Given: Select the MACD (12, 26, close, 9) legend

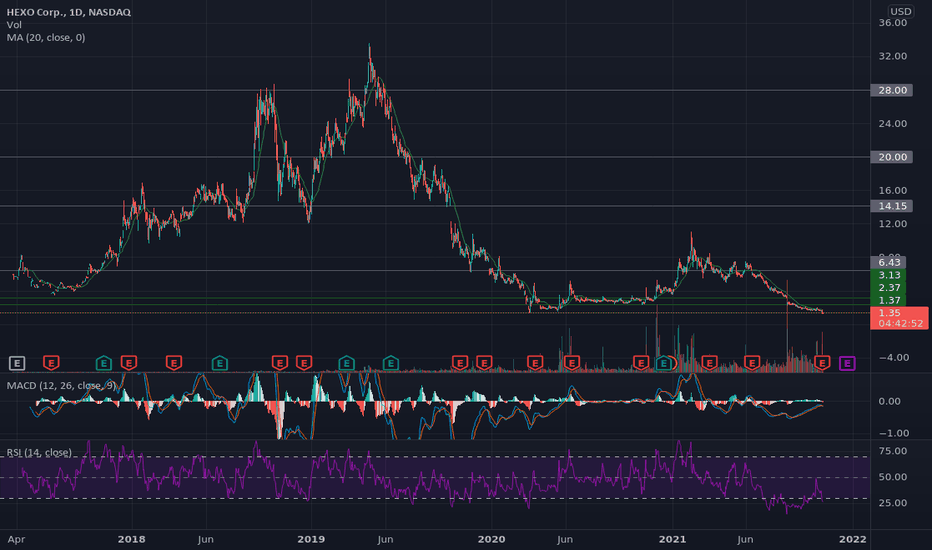Looking at the screenshot, I should (61, 385).
